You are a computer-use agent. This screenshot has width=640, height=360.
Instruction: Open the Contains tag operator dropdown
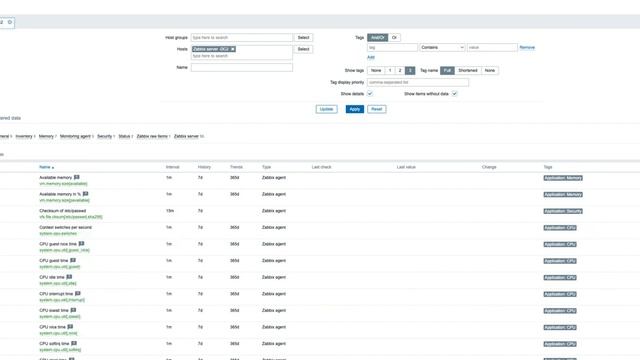(x=442, y=47)
